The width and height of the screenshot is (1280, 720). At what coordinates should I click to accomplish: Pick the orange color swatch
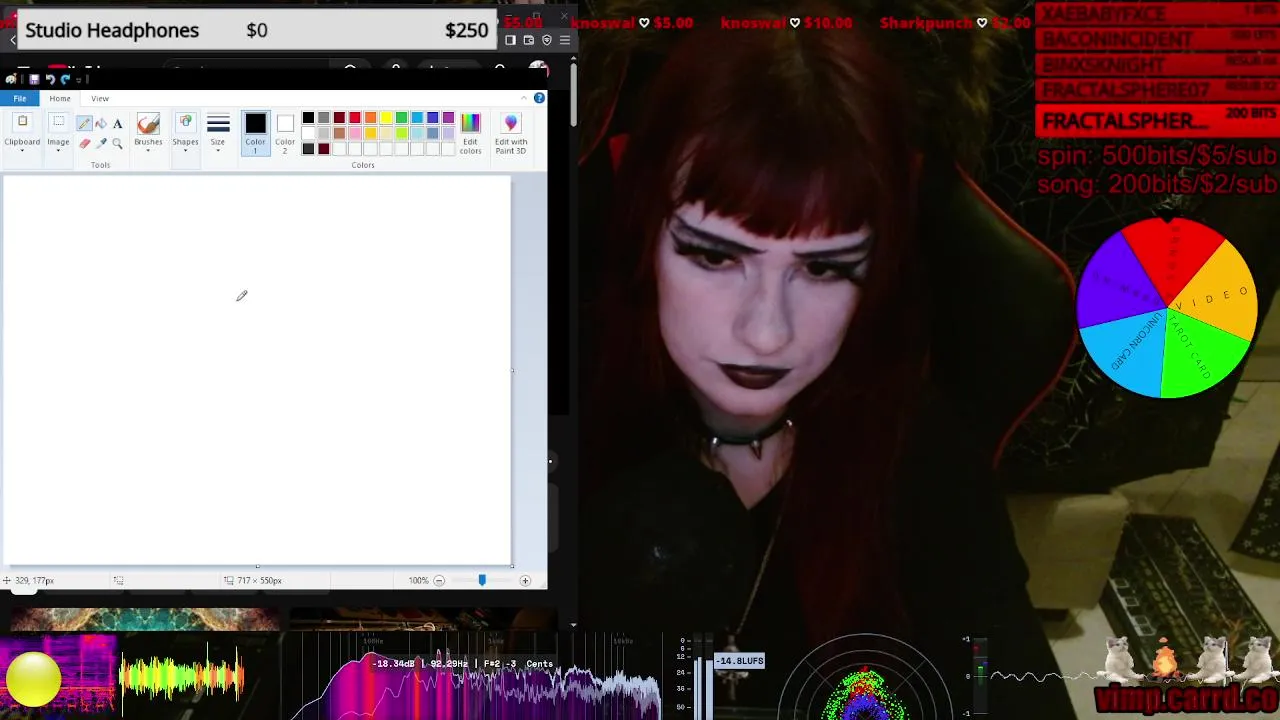click(x=371, y=117)
